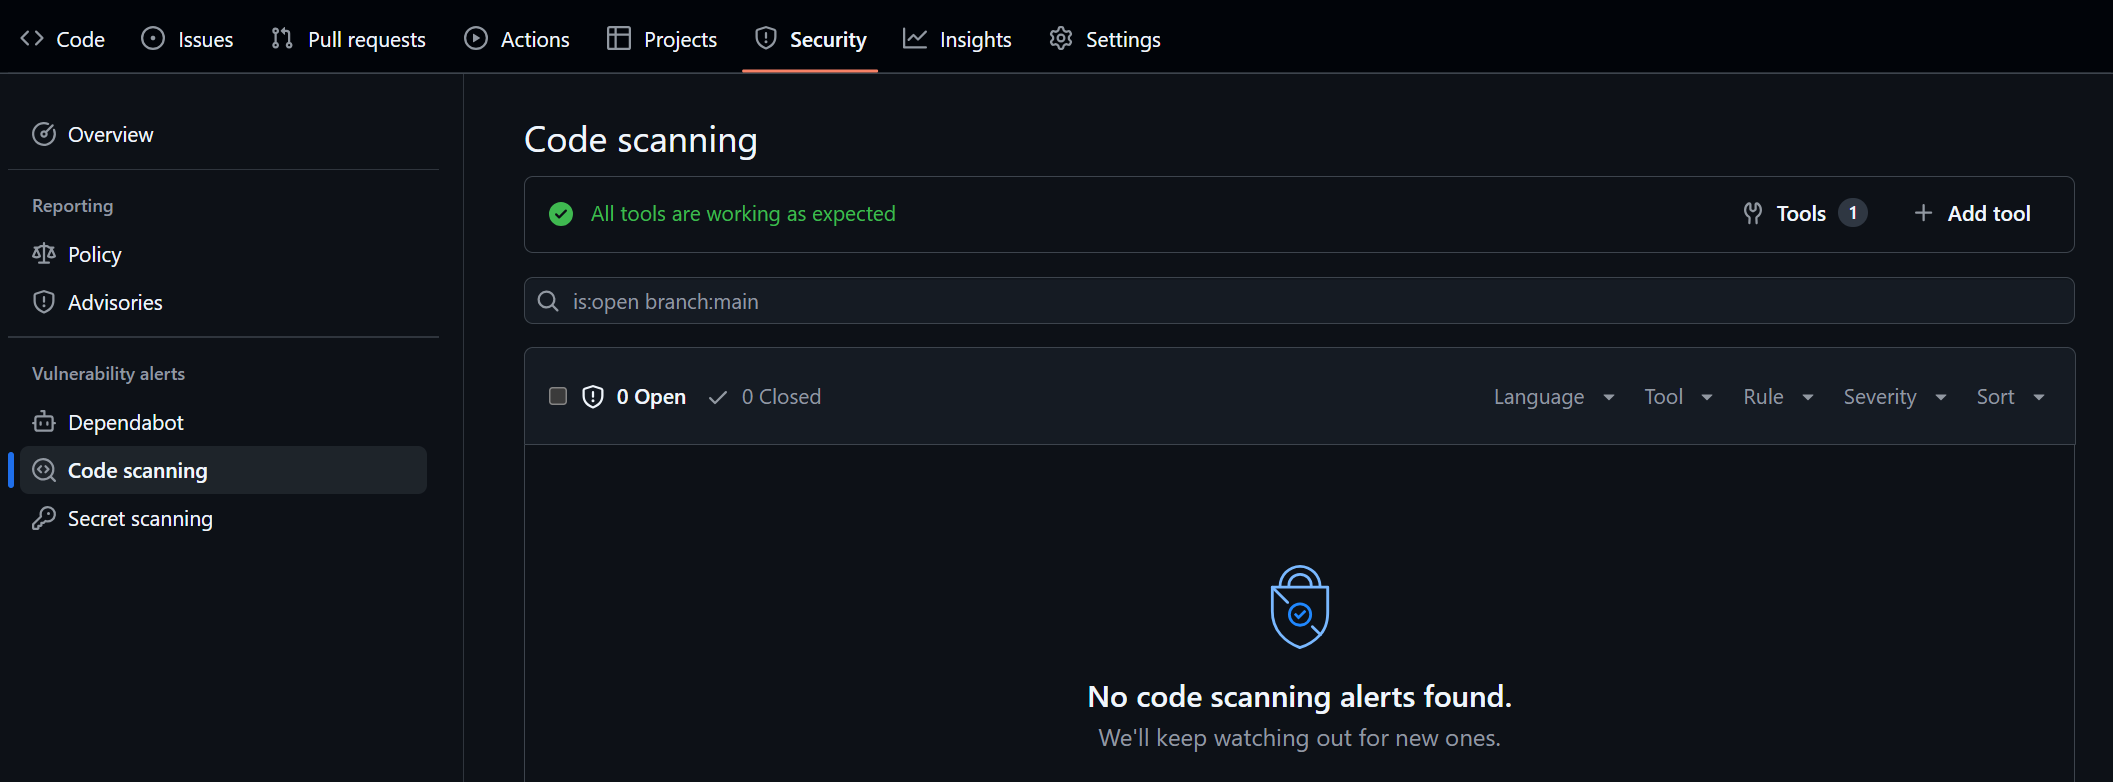This screenshot has height=782, width=2113.
Task: Click the green check status icon
Action: 561,214
